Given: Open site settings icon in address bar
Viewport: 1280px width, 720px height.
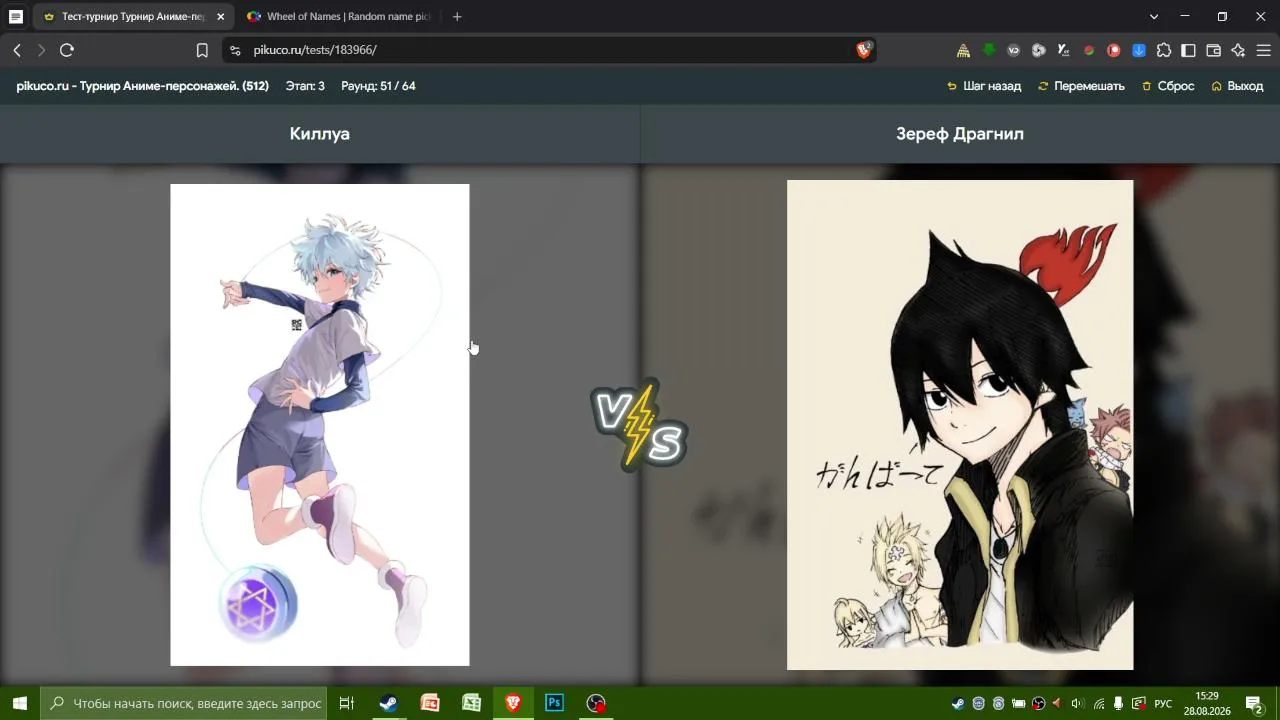Looking at the screenshot, I should point(235,50).
